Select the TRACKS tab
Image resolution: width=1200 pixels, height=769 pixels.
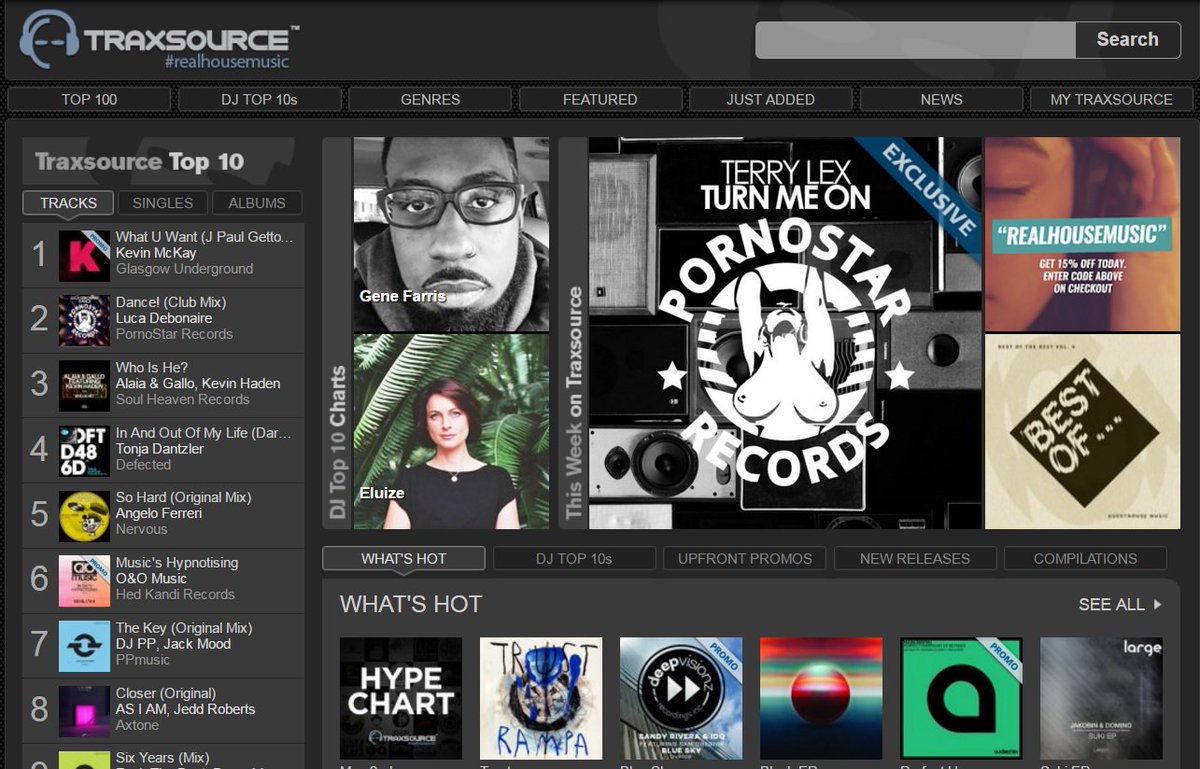69,203
